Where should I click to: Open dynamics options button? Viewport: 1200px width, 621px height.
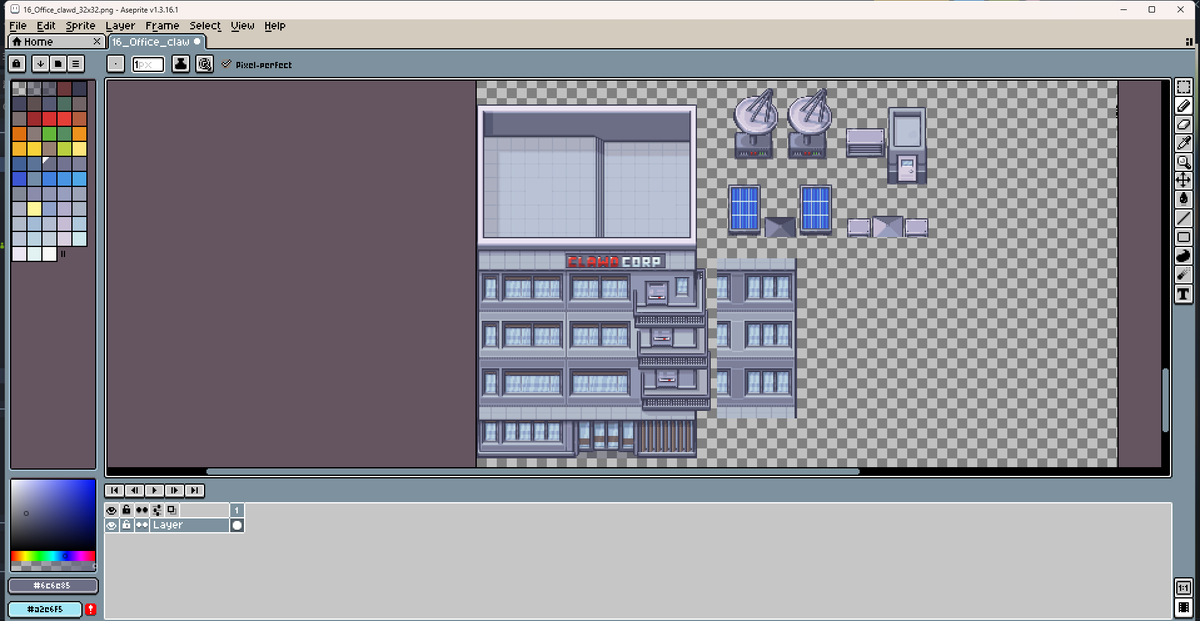[x=204, y=64]
